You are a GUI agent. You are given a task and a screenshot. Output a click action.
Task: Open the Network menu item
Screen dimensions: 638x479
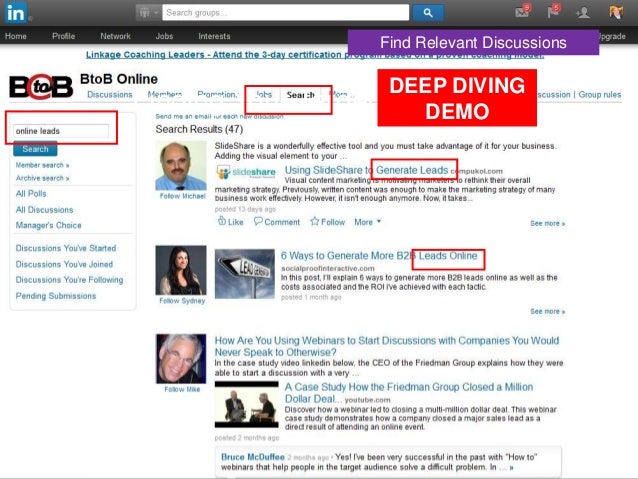pyautogui.click(x=116, y=36)
